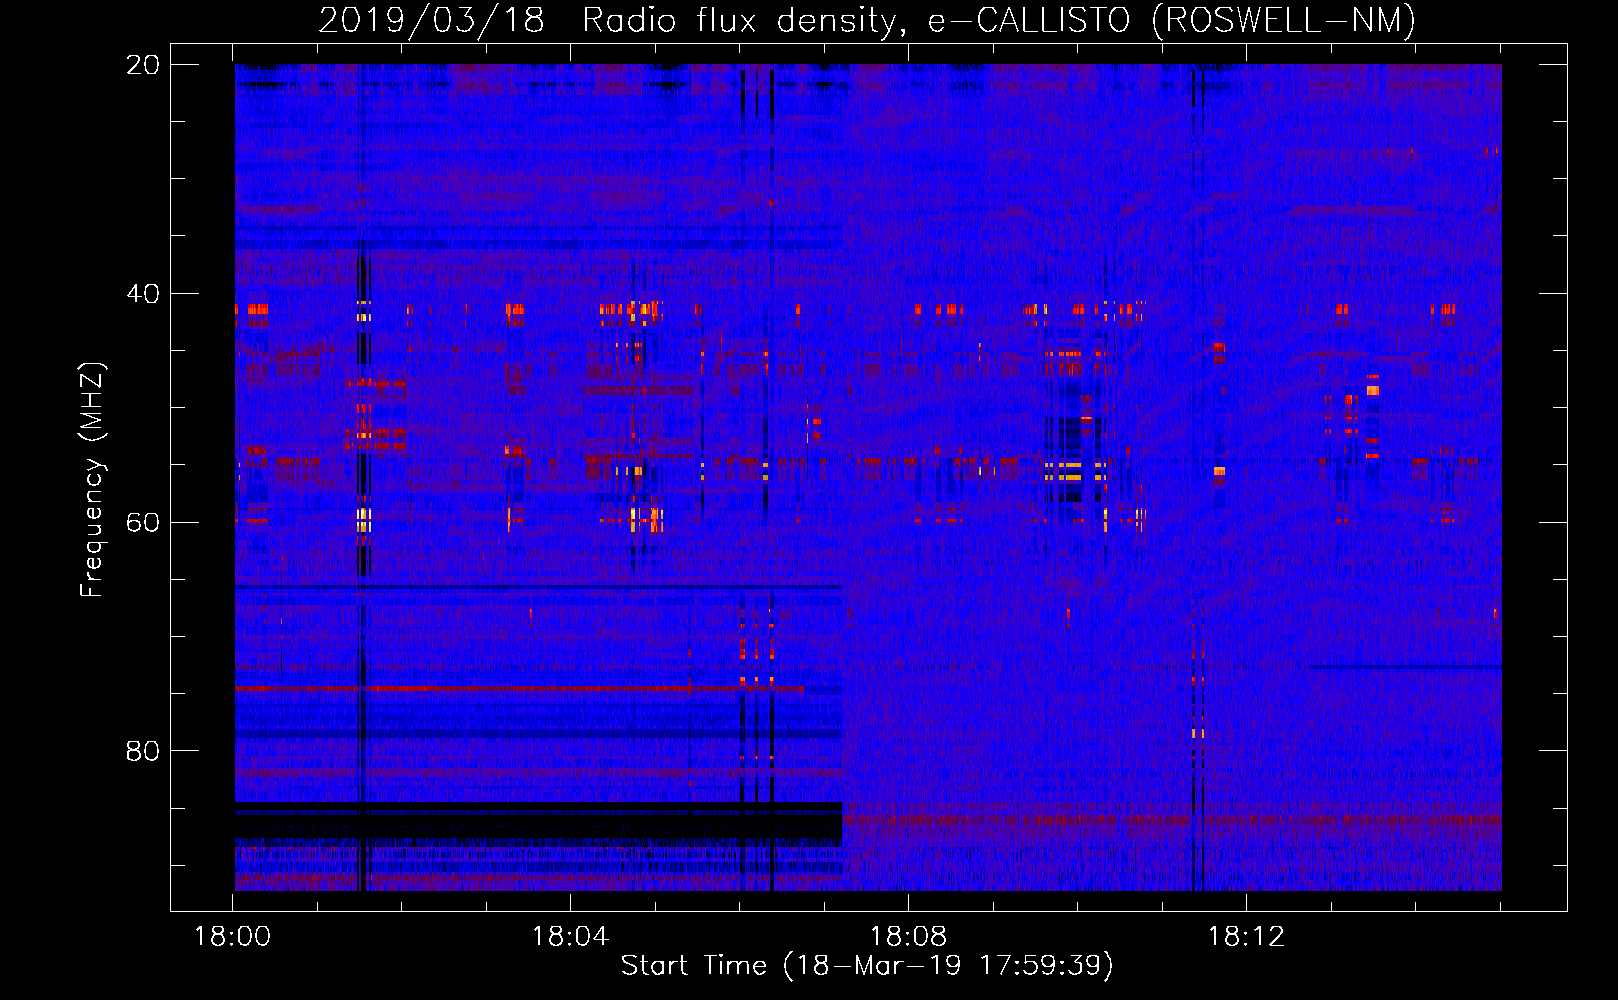Screen dimensions: 1618x1000
Task: Click the "Frequency (MHZ)" axis label
Action: (x=92, y=480)
